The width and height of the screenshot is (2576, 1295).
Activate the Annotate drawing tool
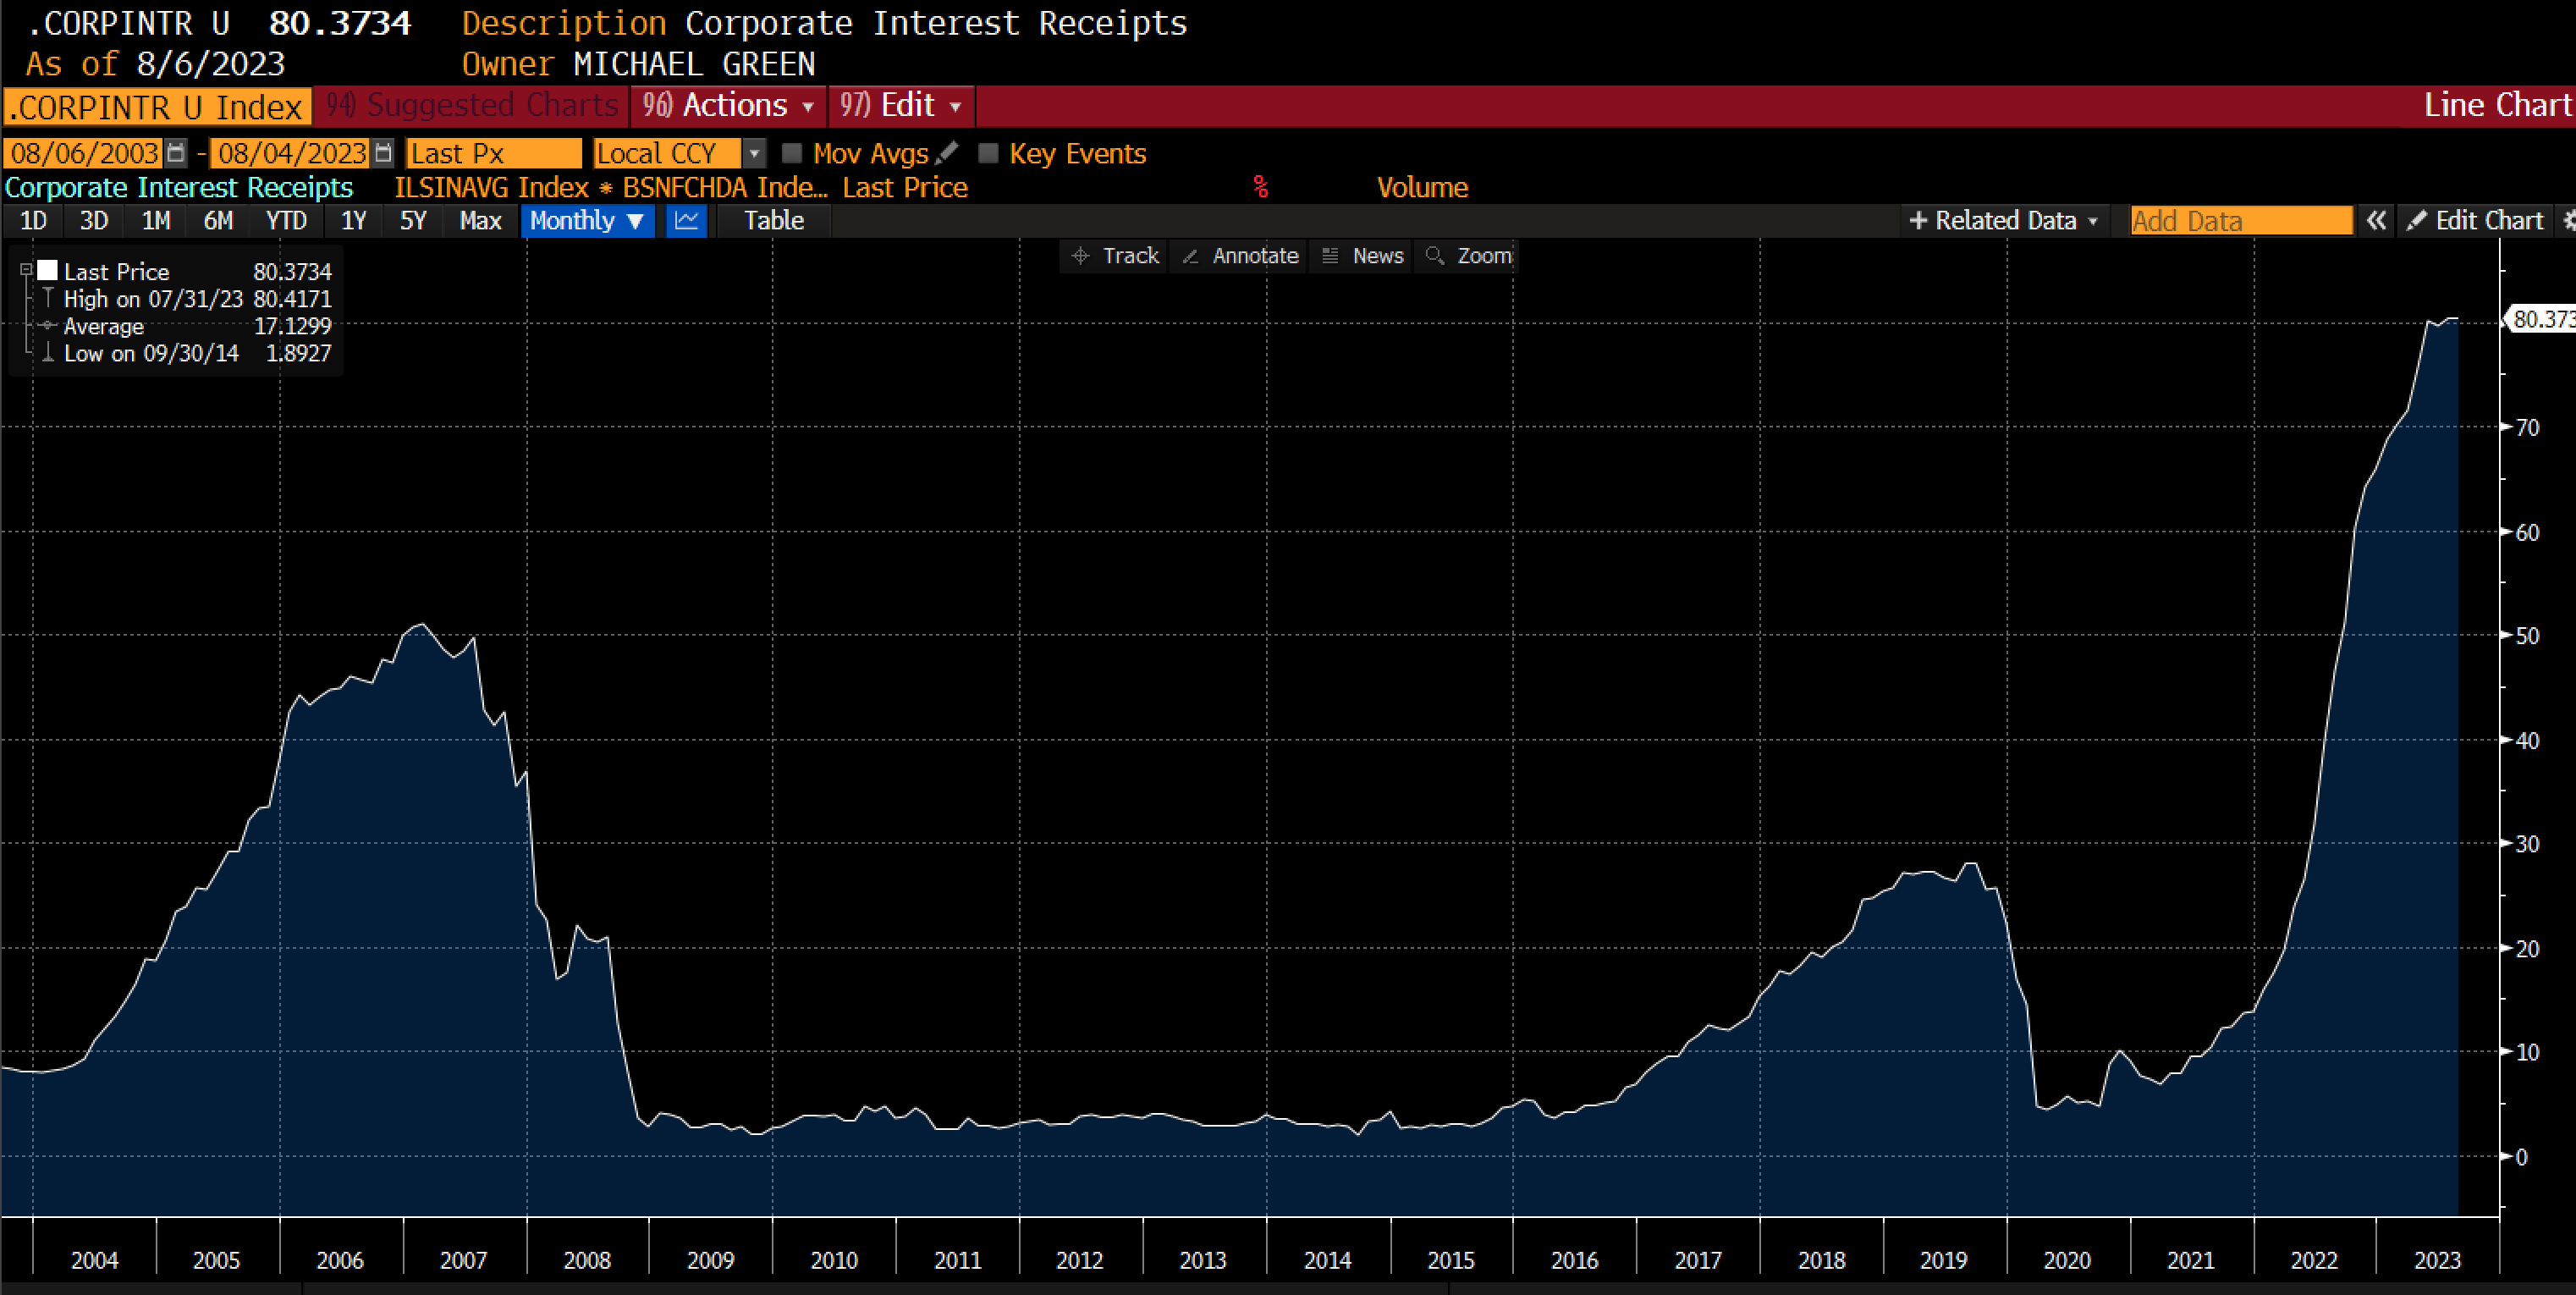(x=1240, y=256)
